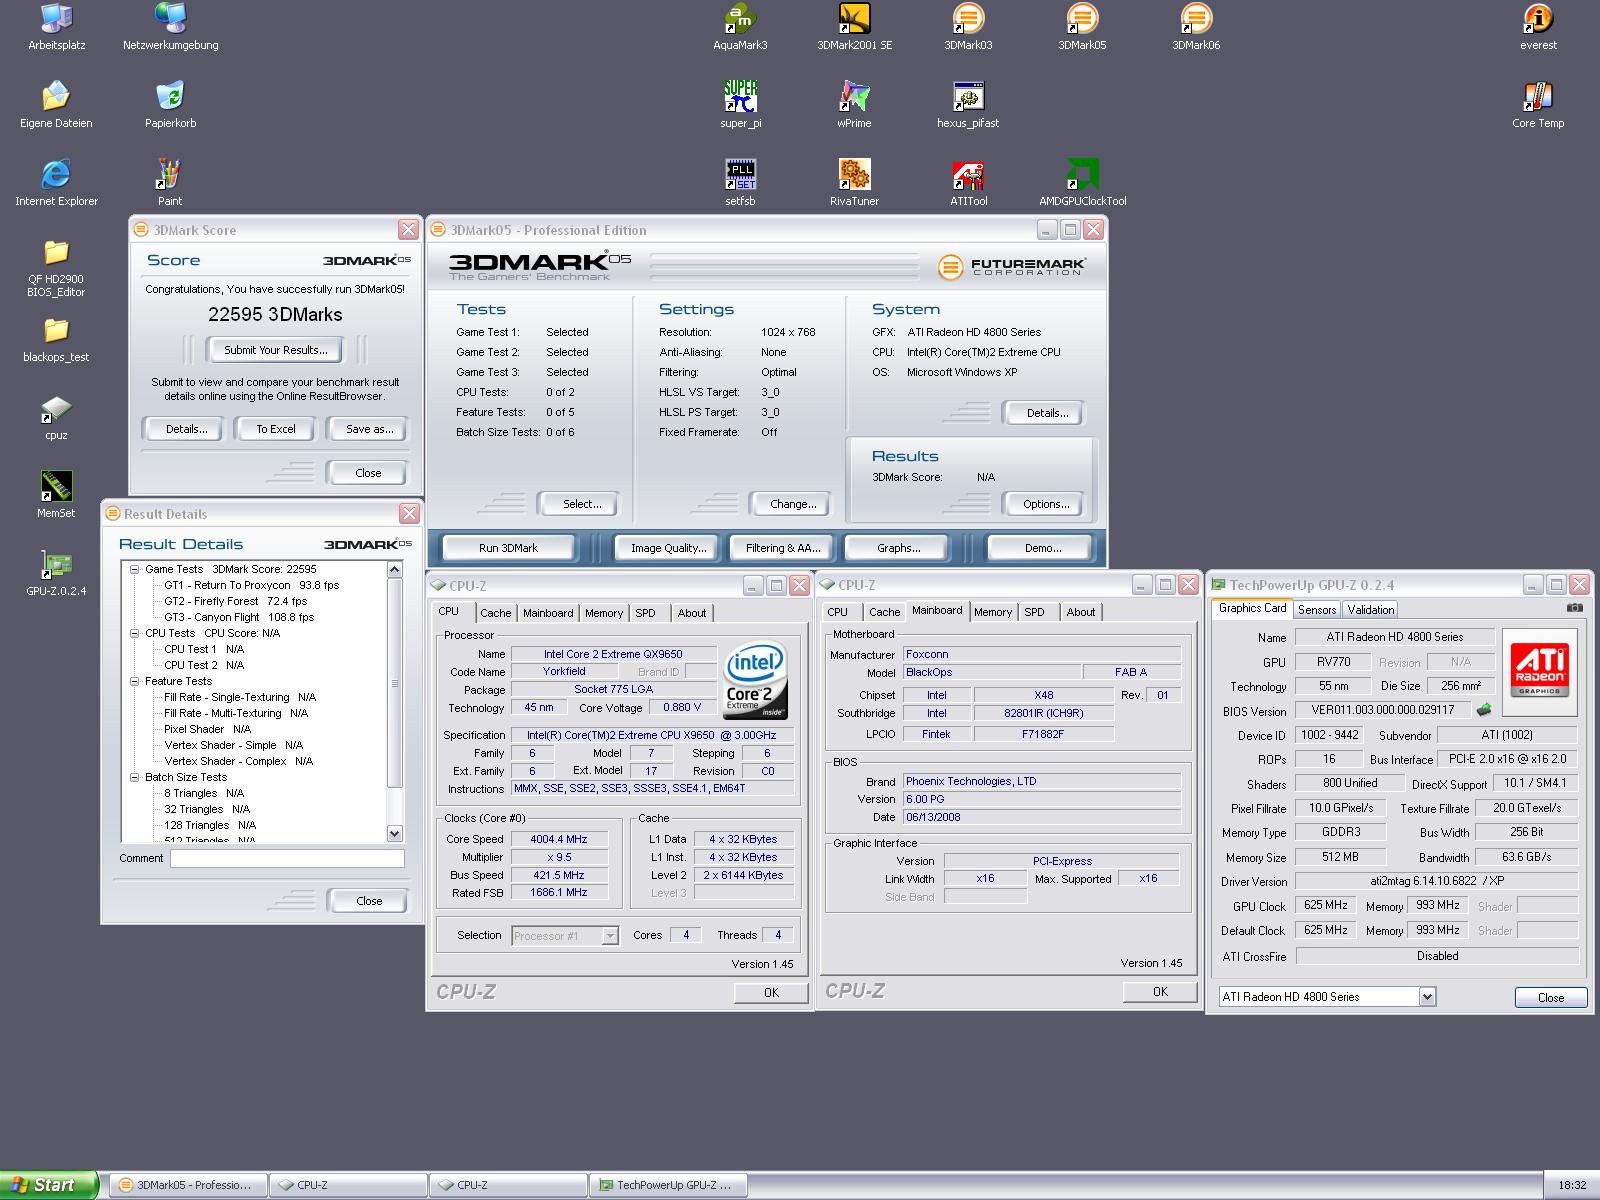Switch to Cache tab in left CPU-Z

[495, 613]
